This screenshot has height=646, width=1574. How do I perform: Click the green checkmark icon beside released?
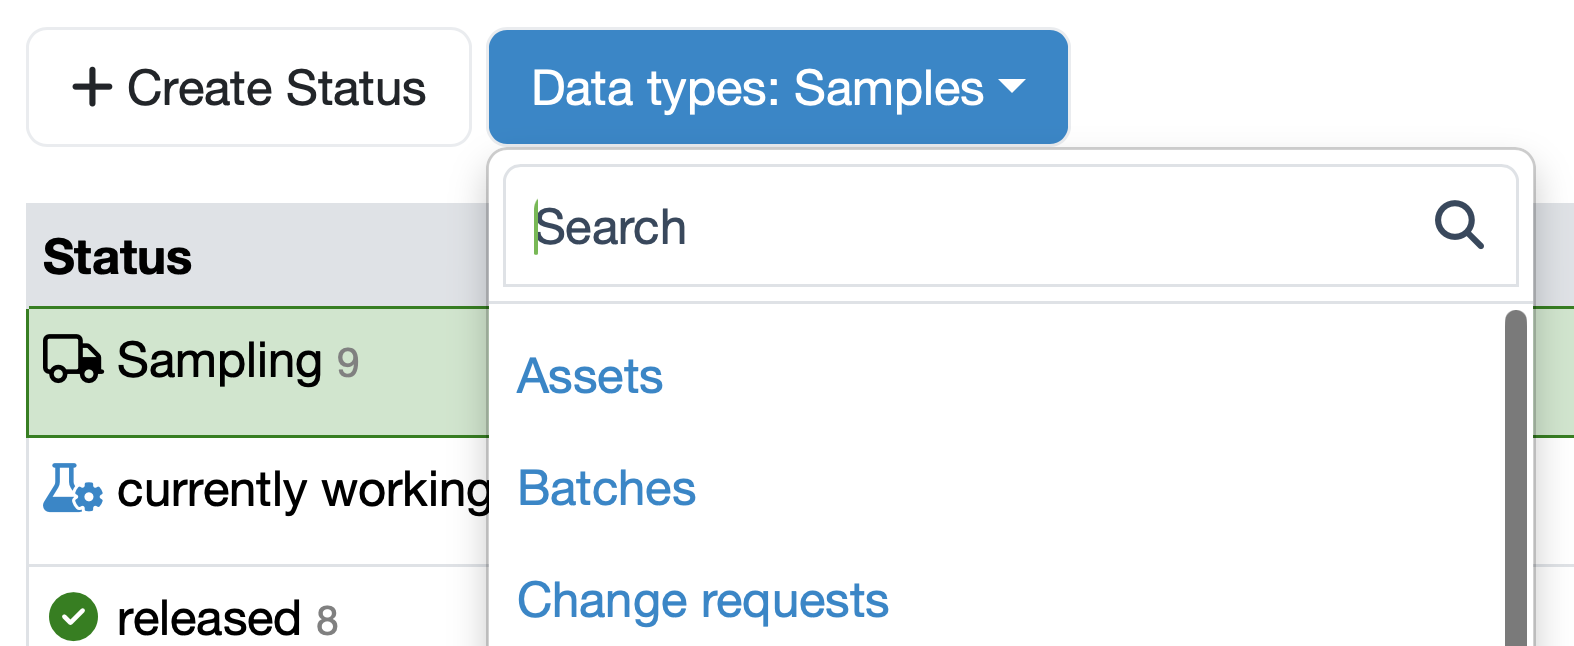pos(73,617)
